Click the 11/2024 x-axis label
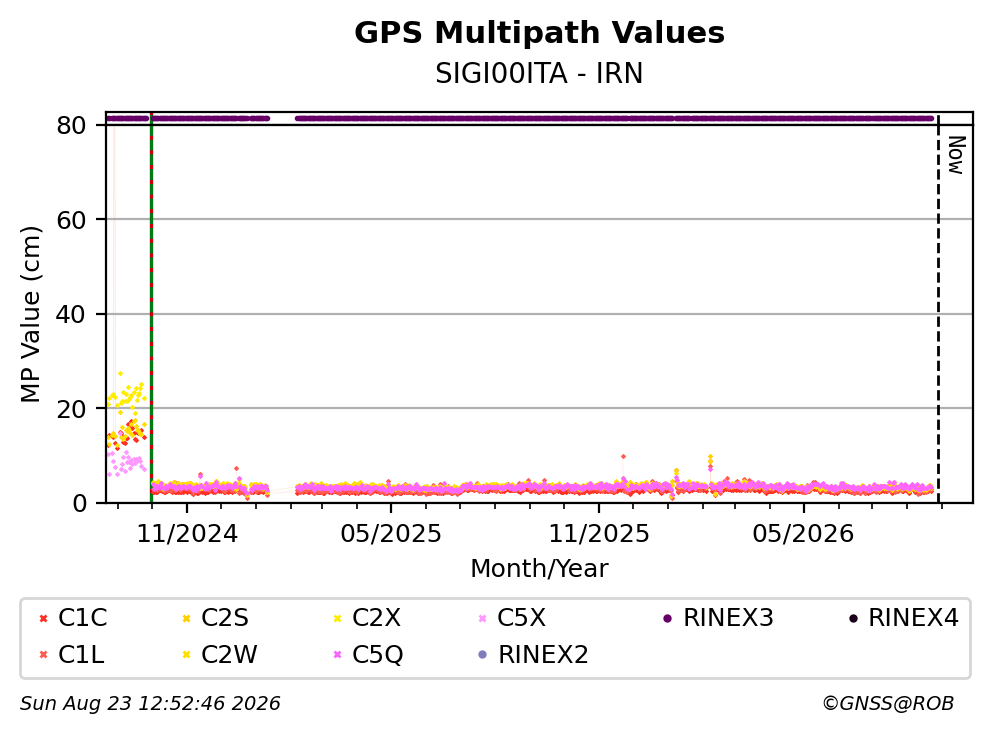The height and width of the screenshot is (734, 993). point(187,534)
